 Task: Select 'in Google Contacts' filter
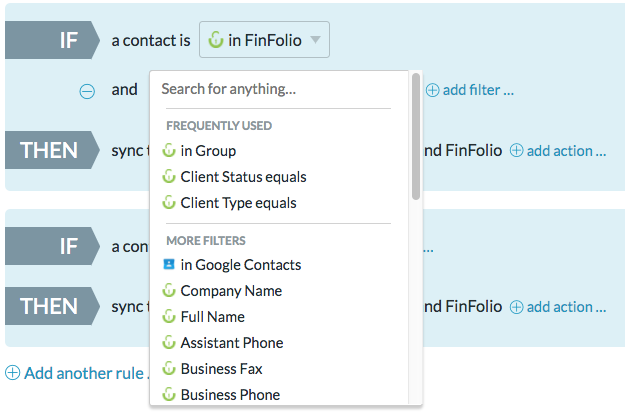coord(240,265)
